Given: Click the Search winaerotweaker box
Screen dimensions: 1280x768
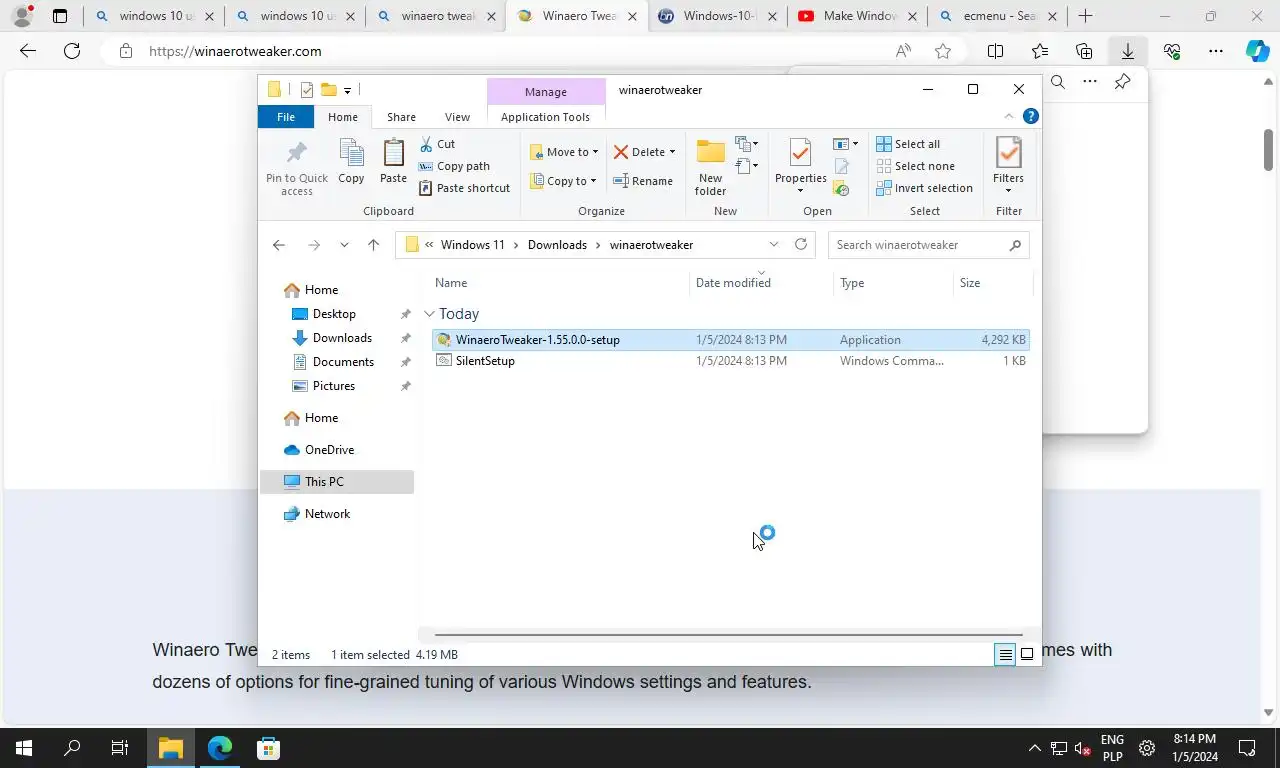Looking at the screenshot, I should (x=928, y=245).
